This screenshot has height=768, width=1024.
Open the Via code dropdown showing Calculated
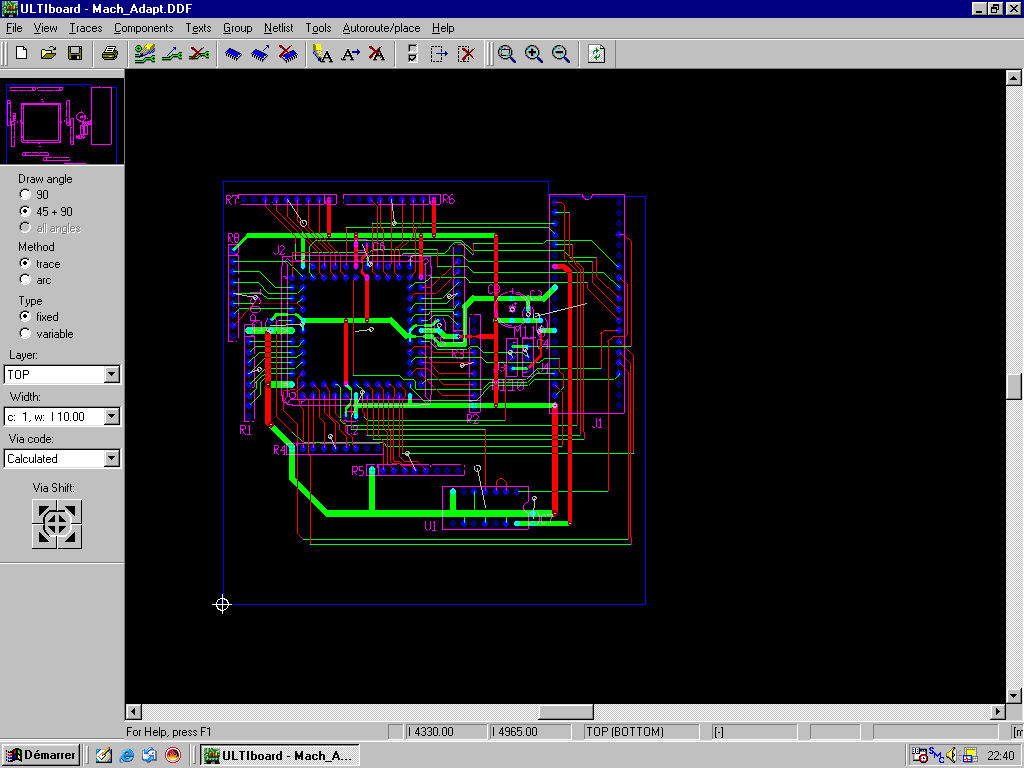pyautogui.click(x=111, y=459)
